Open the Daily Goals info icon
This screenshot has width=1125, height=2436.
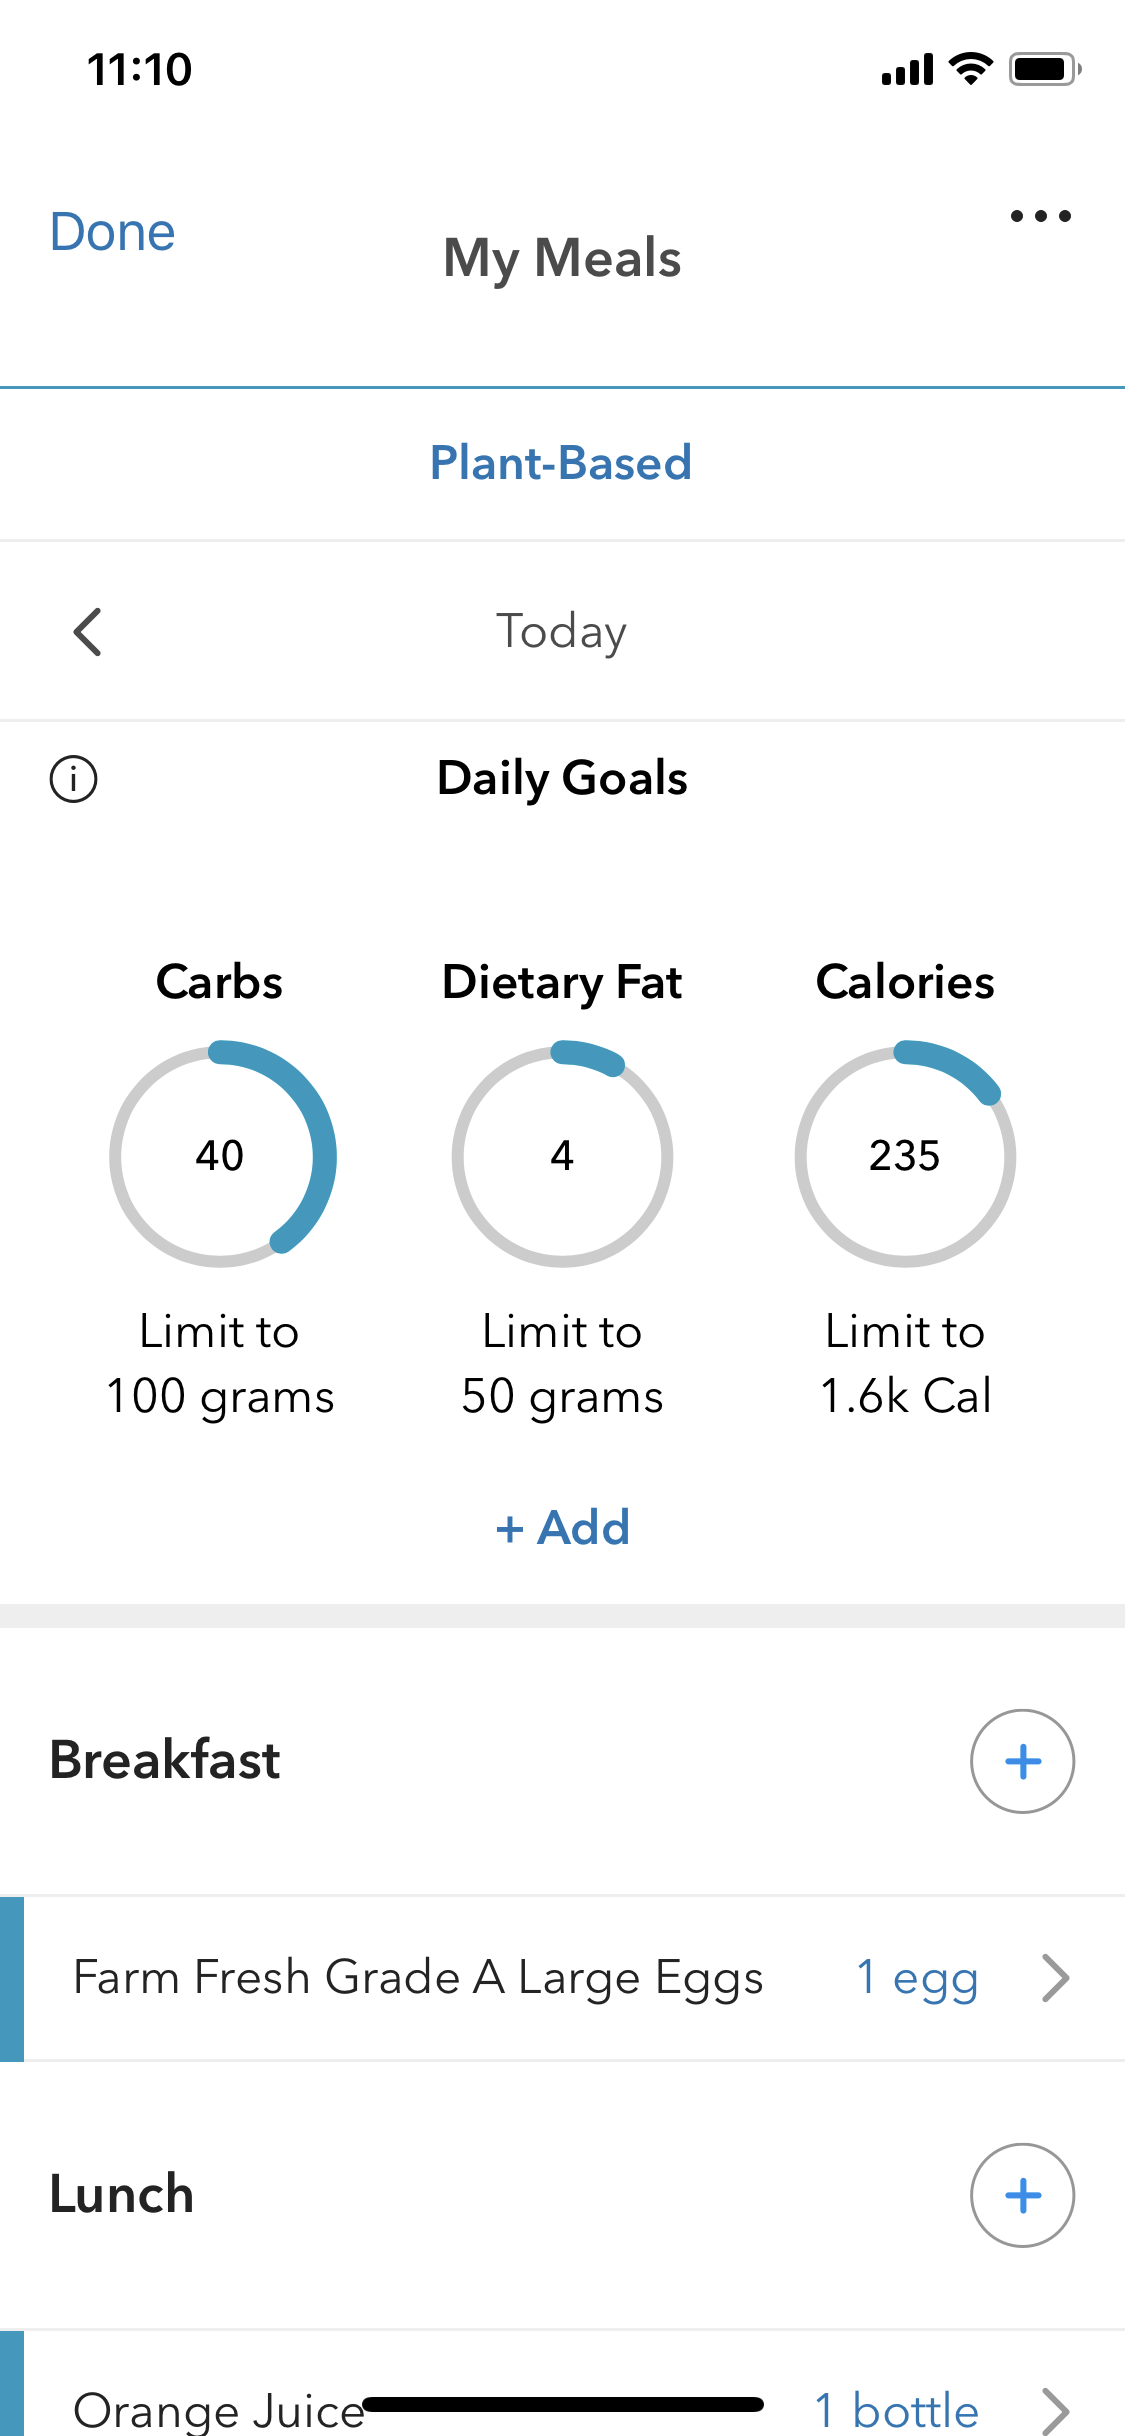[x=74, y=779]
